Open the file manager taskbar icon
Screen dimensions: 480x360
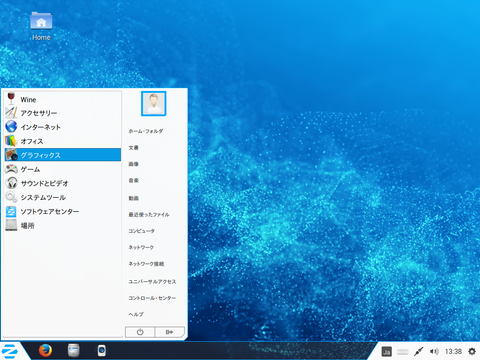(74, 351)
